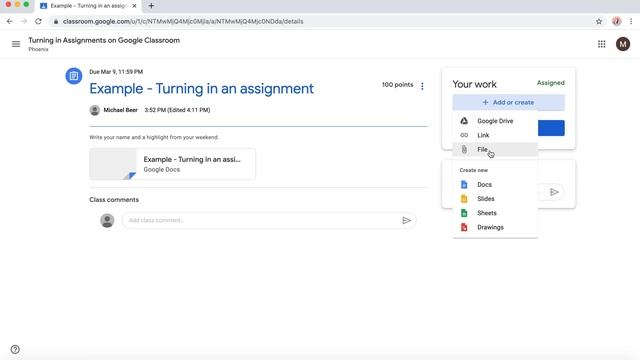Click the site lock icon
The height and width of the screenshot is (360, 640).
tap(56, 21)
